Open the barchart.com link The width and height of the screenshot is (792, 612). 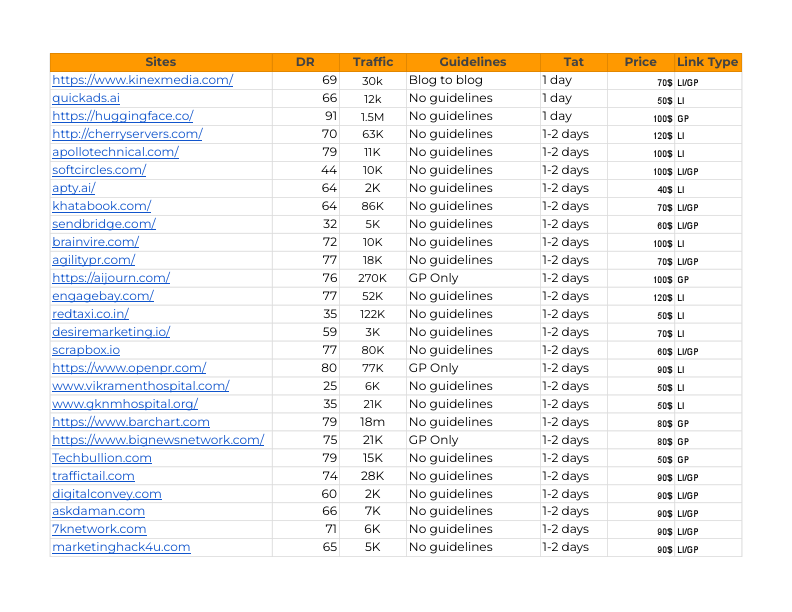(131, 422)
